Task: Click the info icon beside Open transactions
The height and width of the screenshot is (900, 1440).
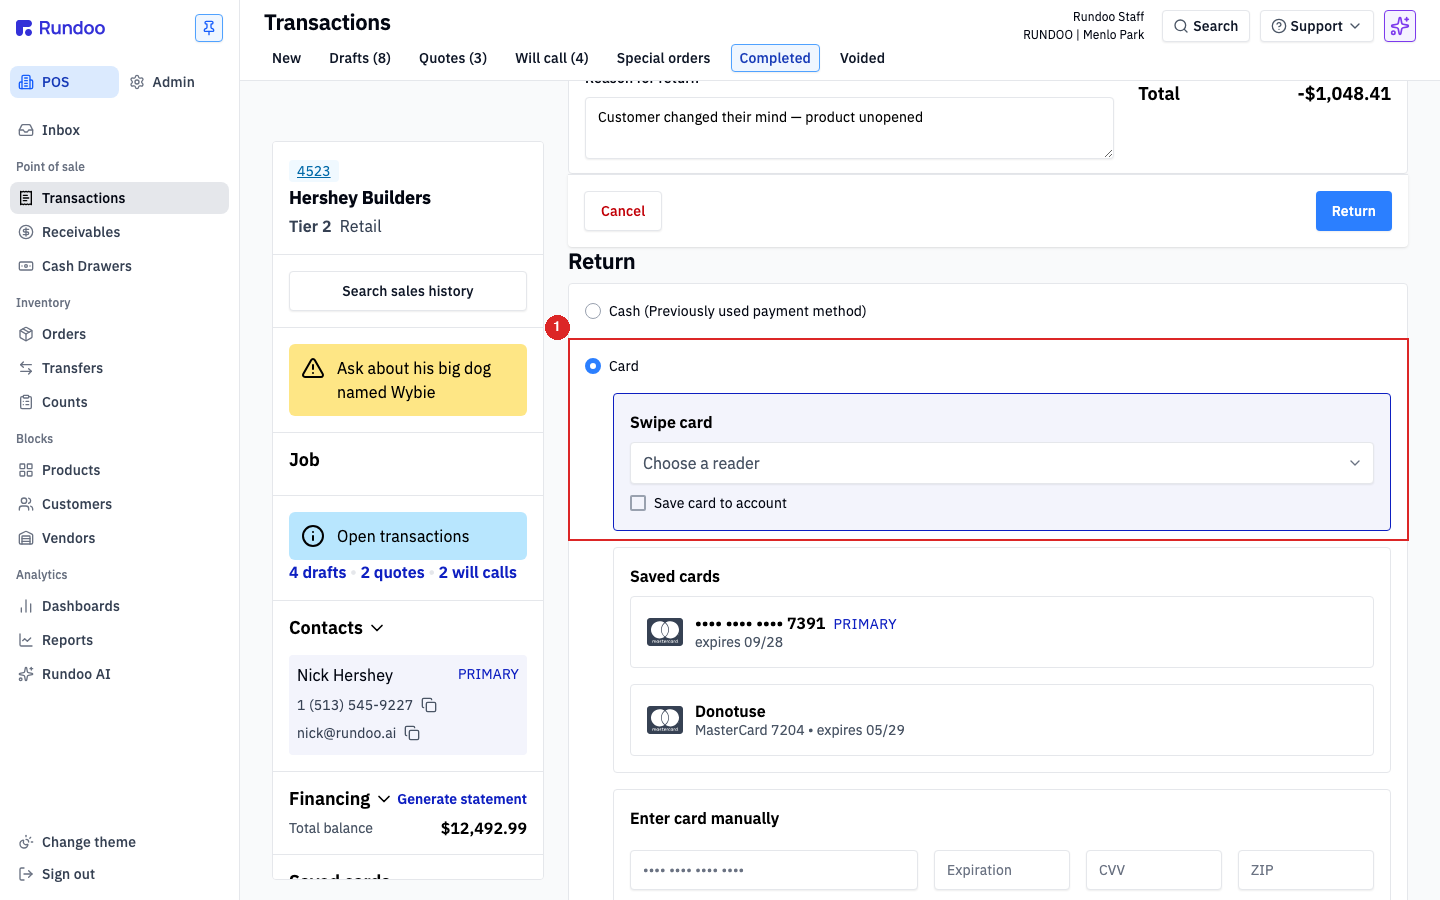Action: pos(313,536)
